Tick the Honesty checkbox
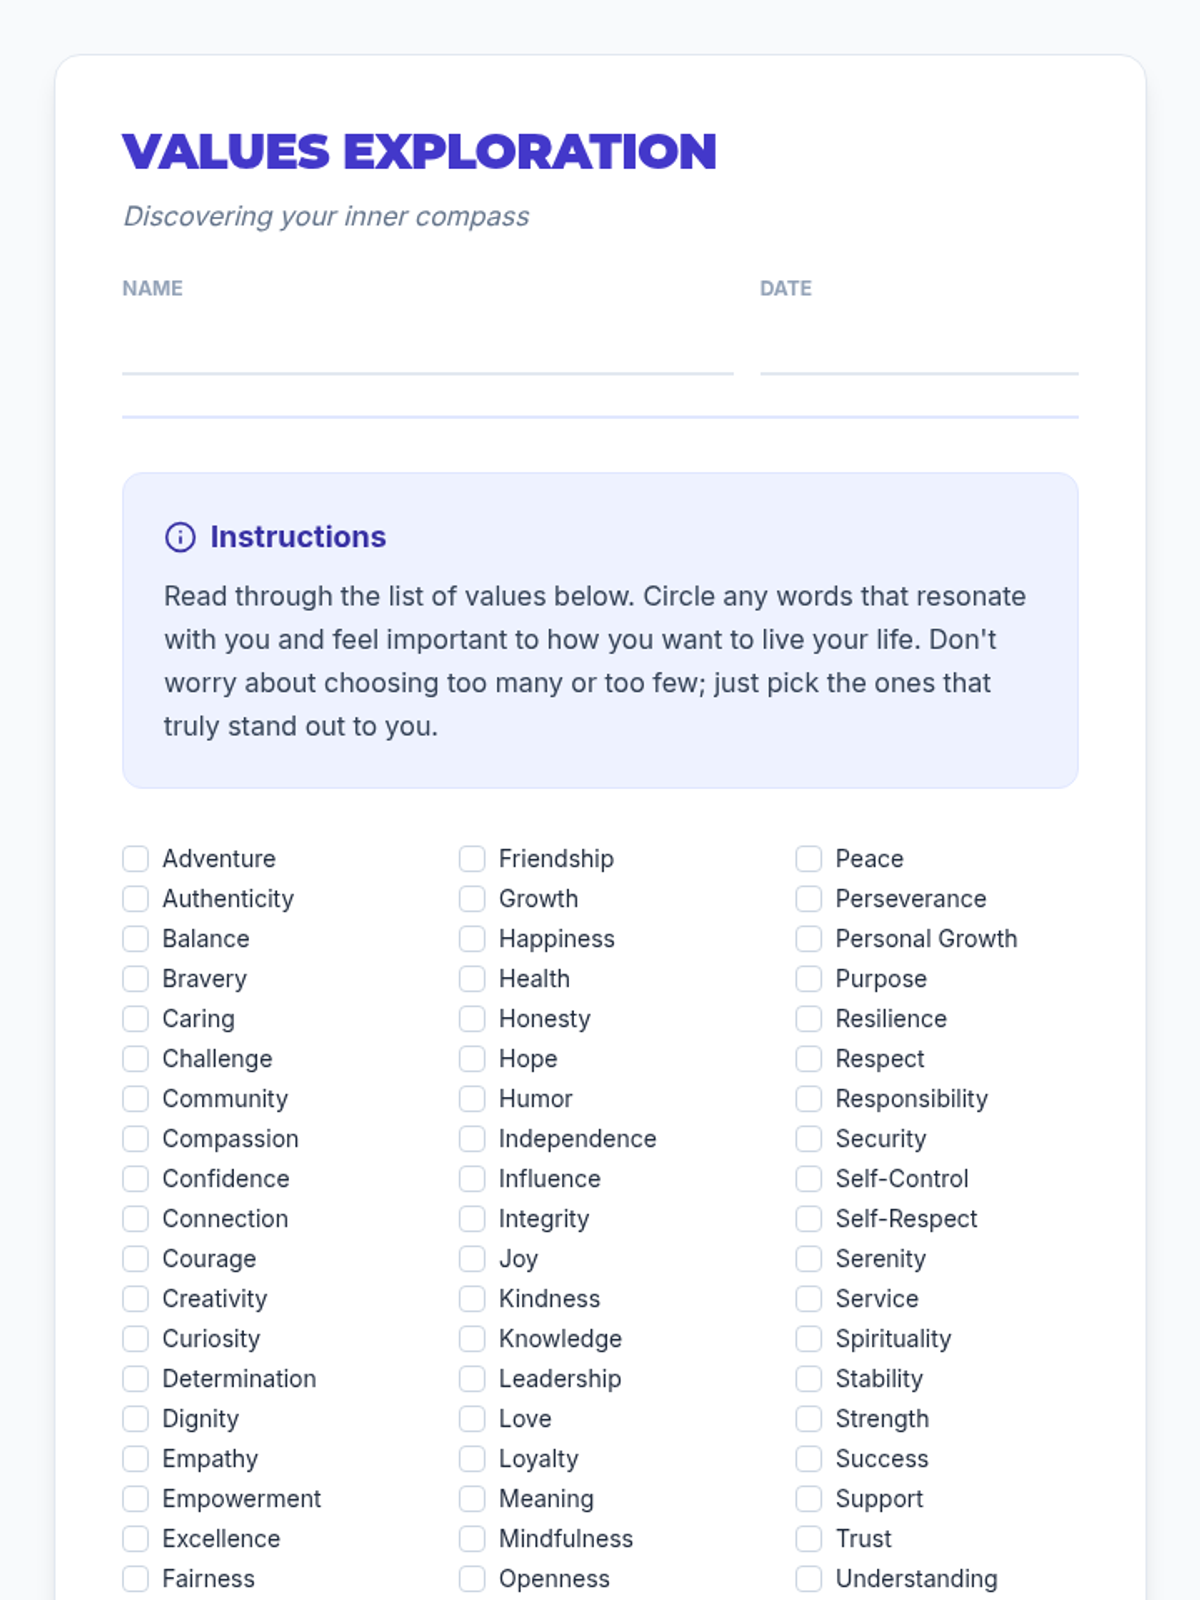This screenshot has width=1200, height=1600. click(x=472, y=1019)
